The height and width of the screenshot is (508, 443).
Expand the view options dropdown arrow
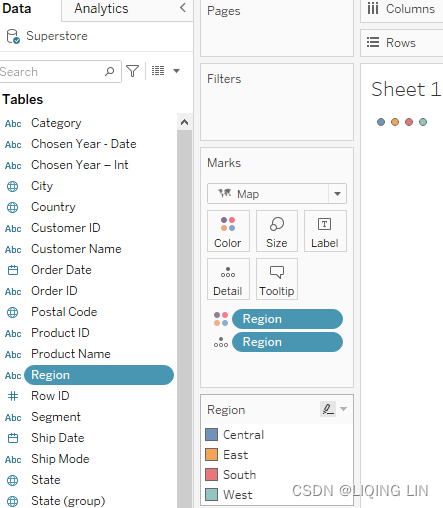(176, 71)
